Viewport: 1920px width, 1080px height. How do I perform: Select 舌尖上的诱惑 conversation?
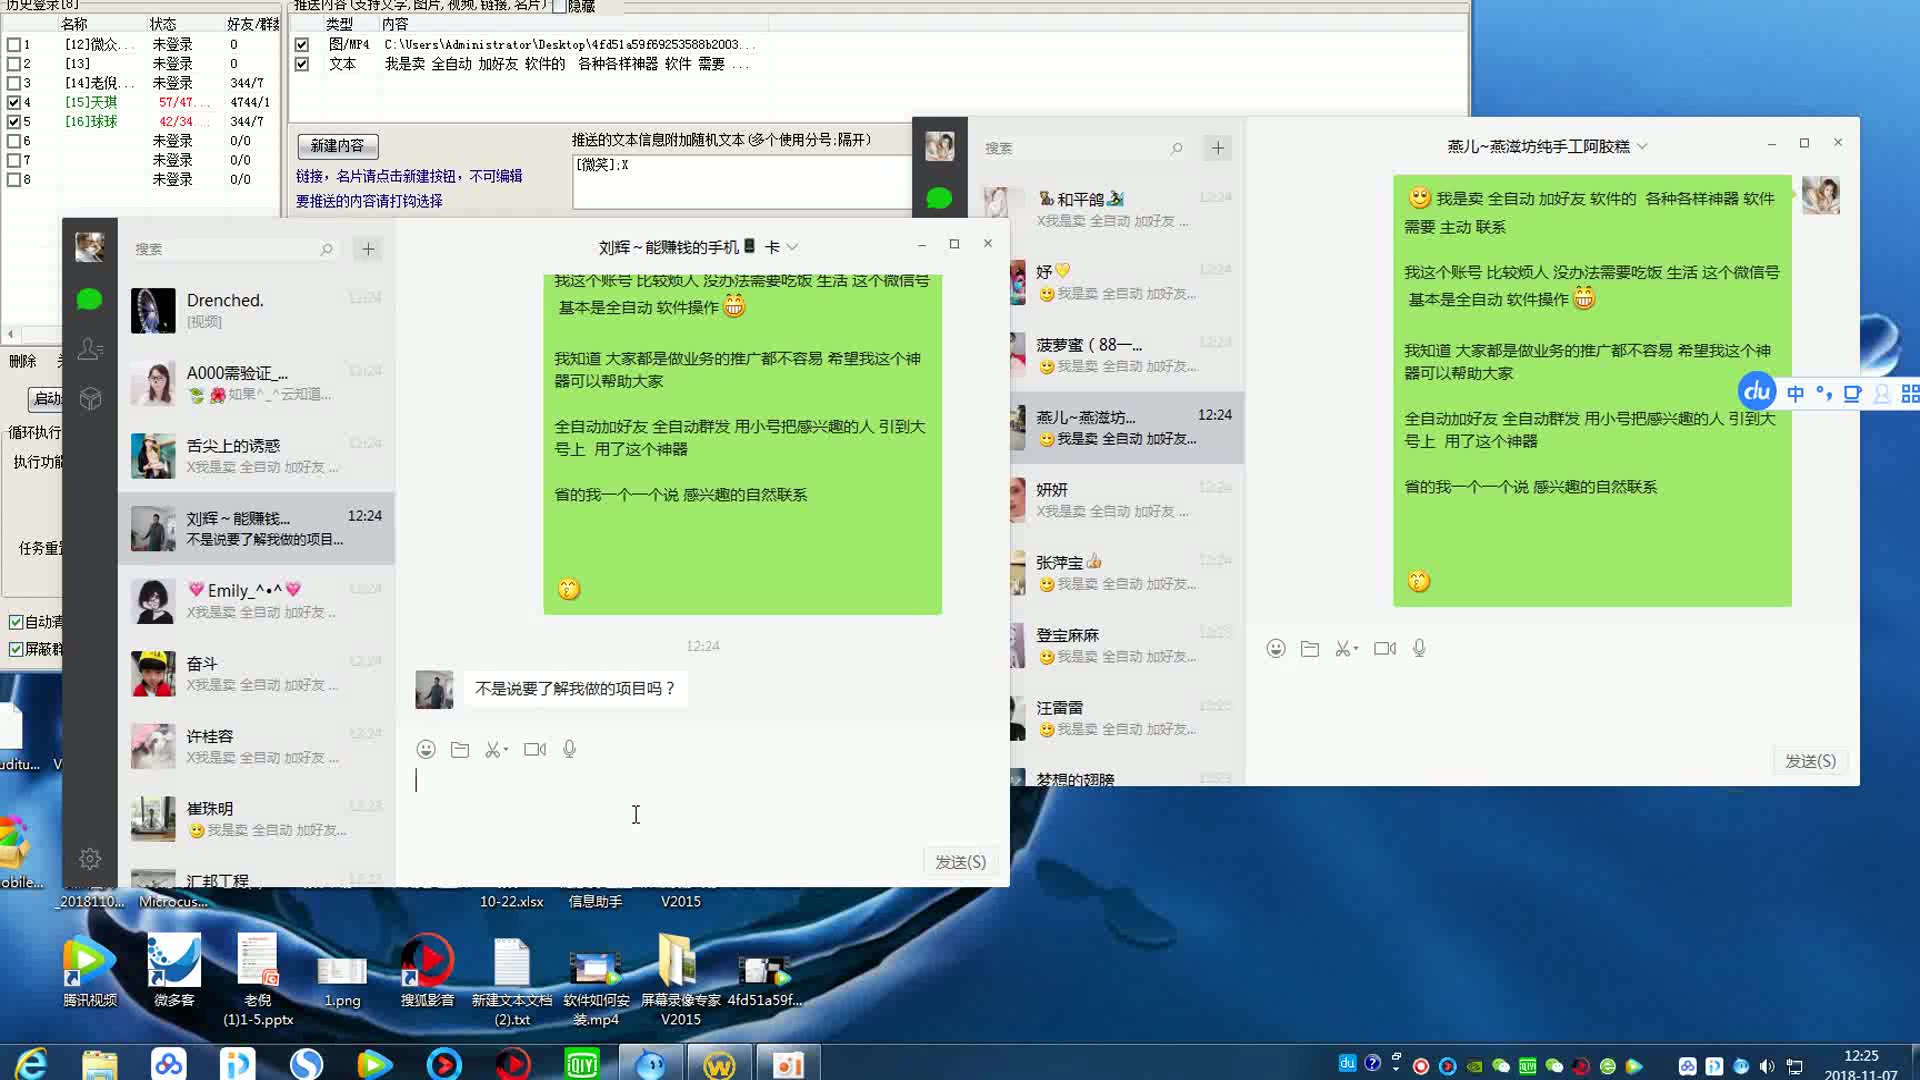click(x=257, y=455)
